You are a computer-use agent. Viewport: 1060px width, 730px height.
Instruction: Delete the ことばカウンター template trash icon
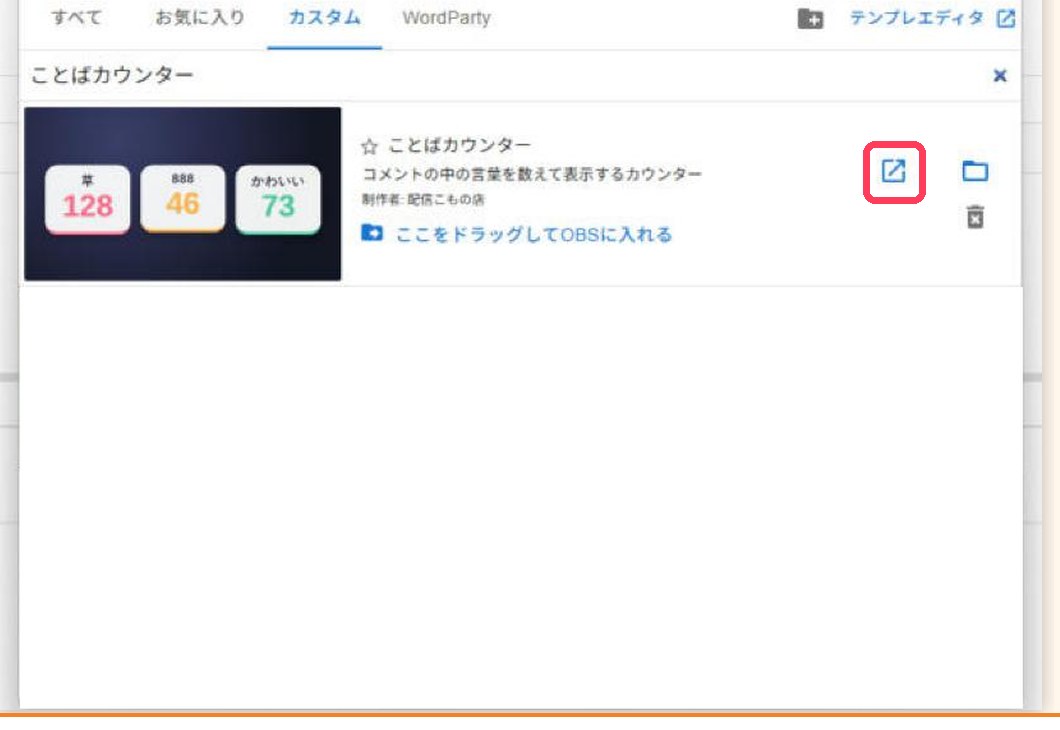[x=975, y=217]
